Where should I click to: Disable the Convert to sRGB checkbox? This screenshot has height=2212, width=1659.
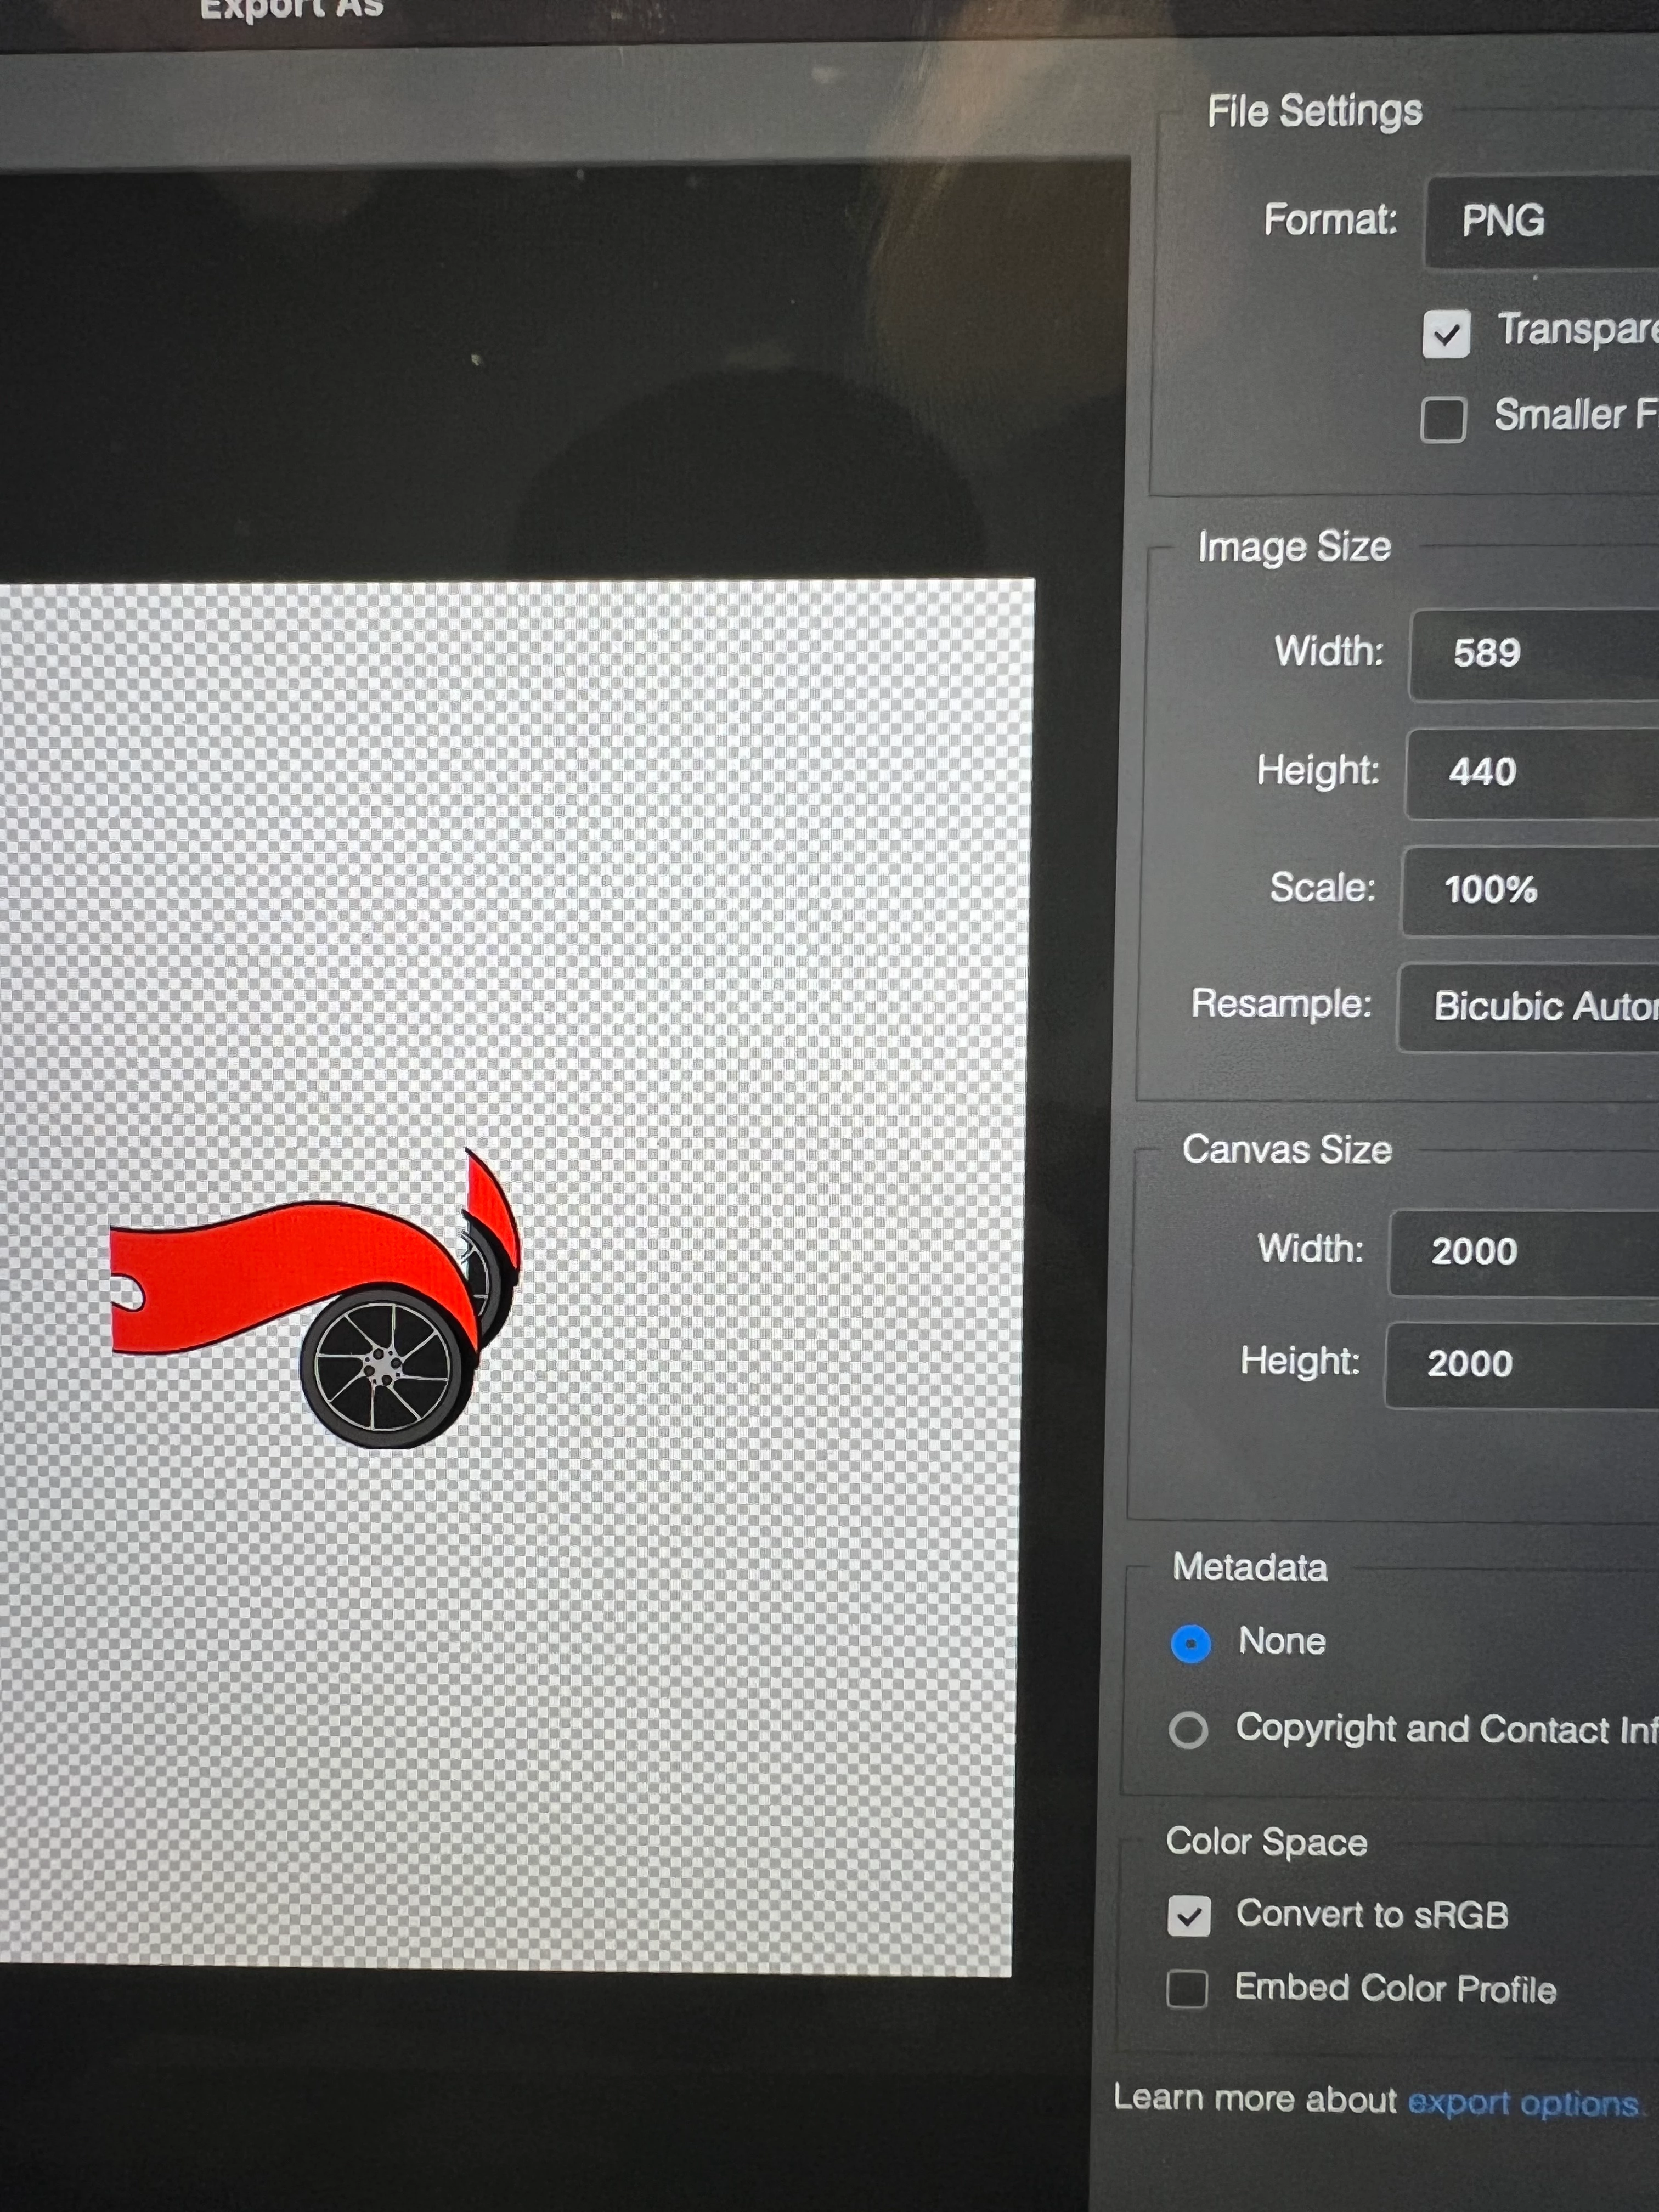(1189, 1916)
